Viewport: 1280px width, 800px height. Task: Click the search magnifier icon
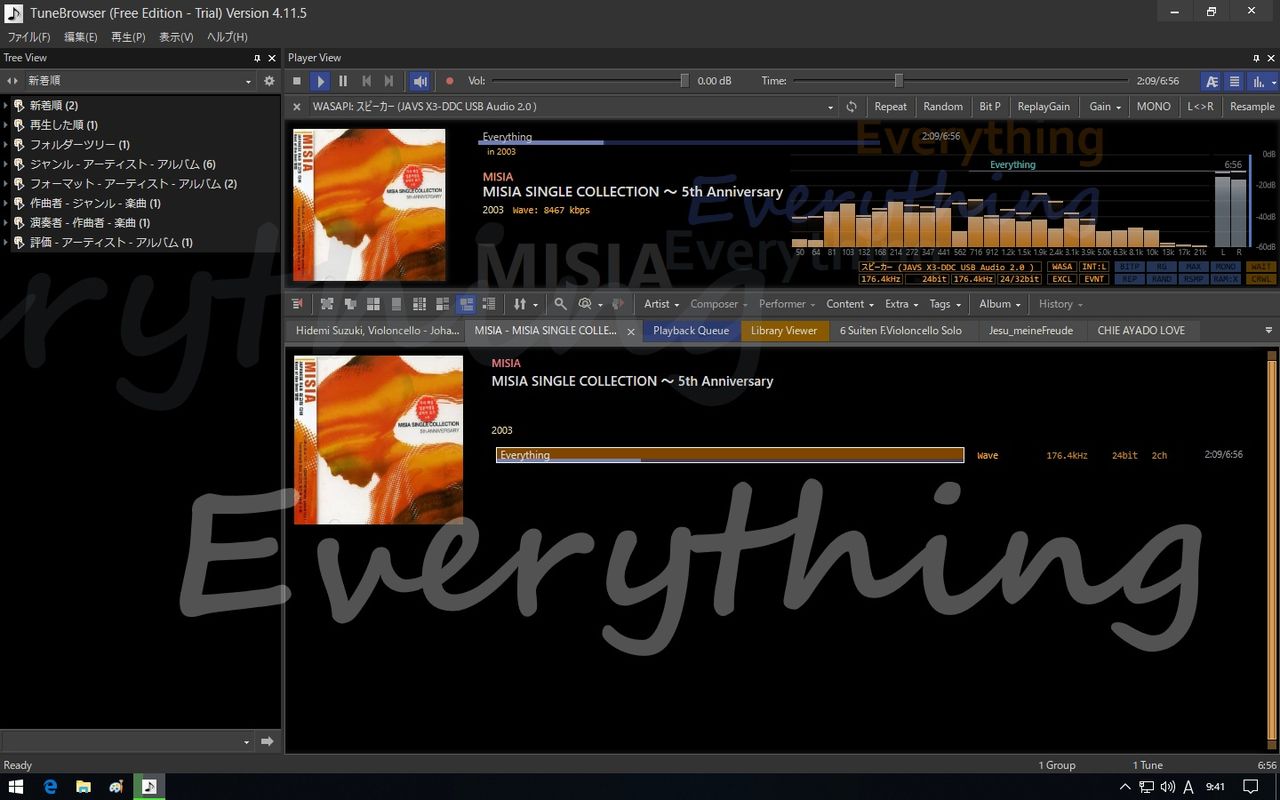[x=560, y=304]
